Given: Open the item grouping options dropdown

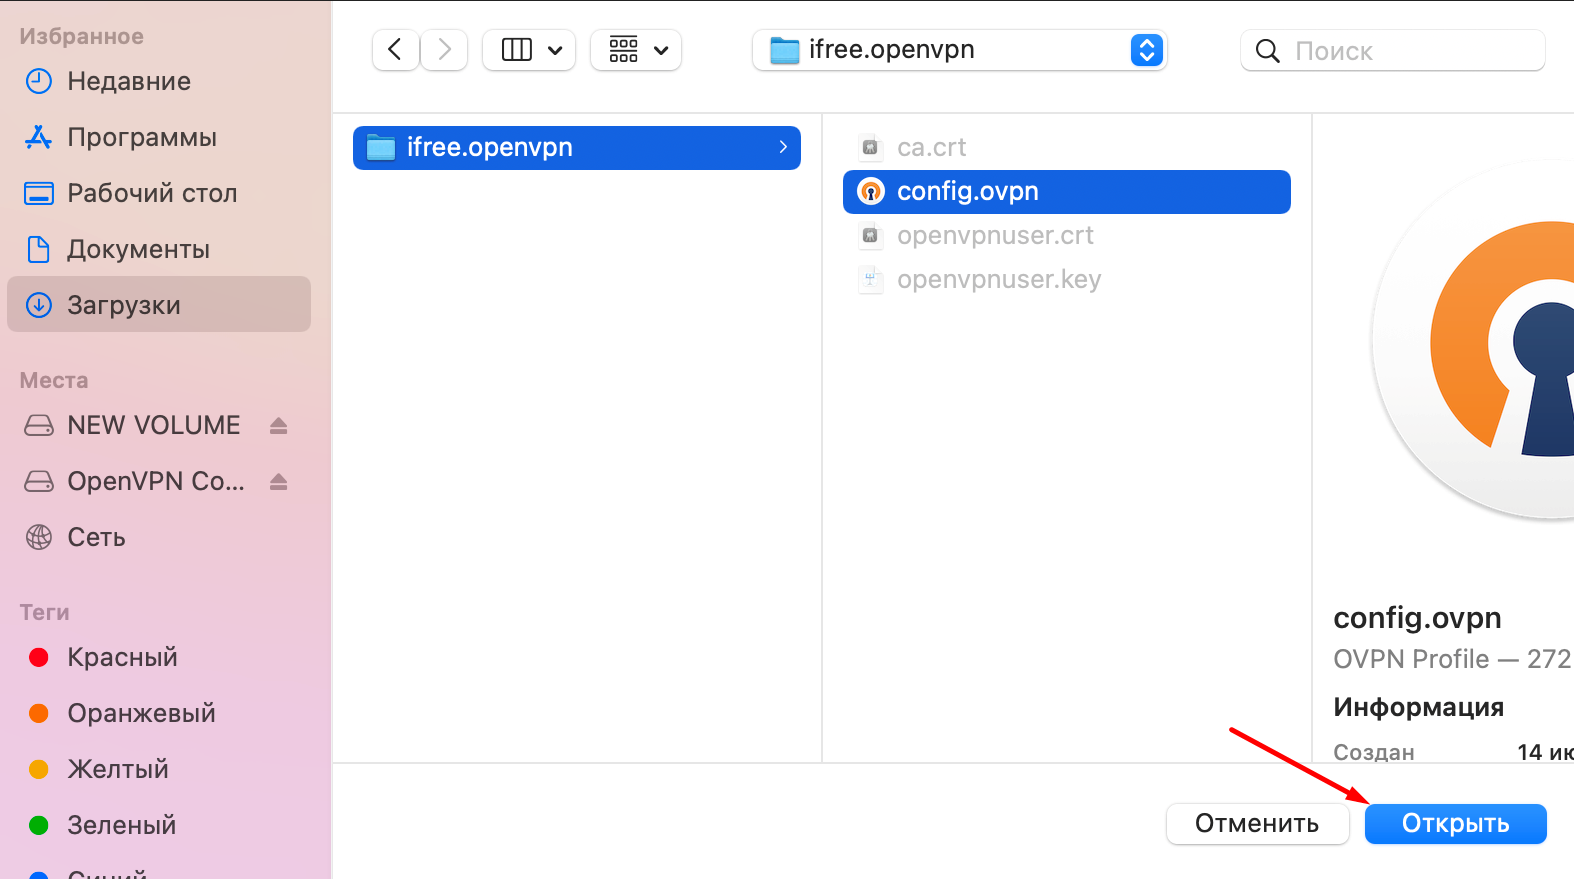Looking at the screenshot, I should 636,50.
